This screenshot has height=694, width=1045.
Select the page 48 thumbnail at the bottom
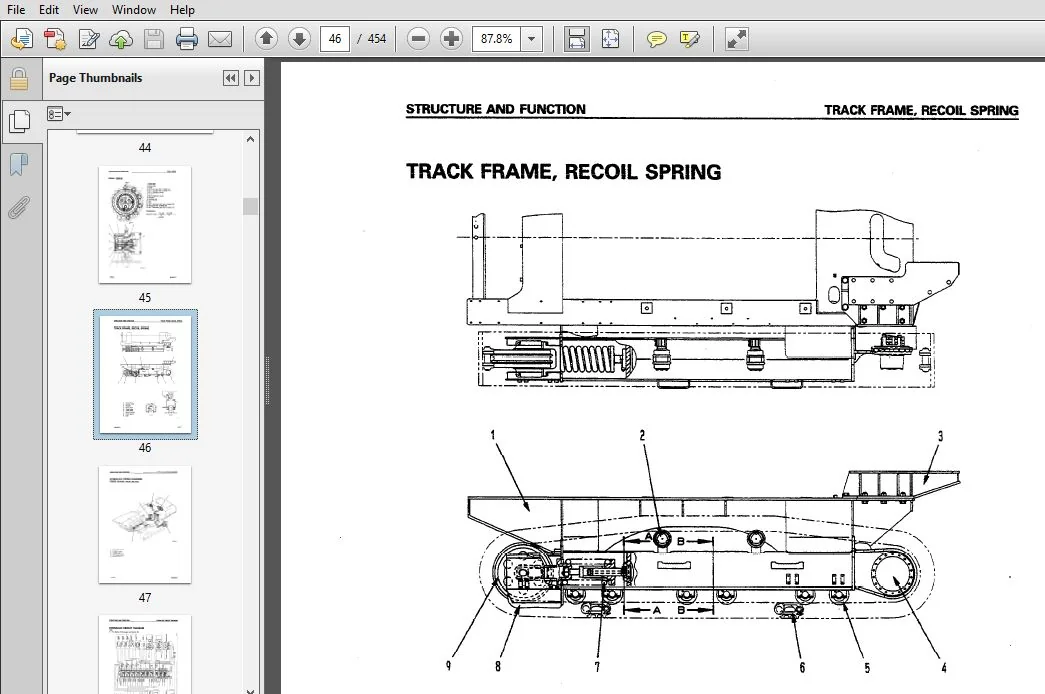pos(145,654)
